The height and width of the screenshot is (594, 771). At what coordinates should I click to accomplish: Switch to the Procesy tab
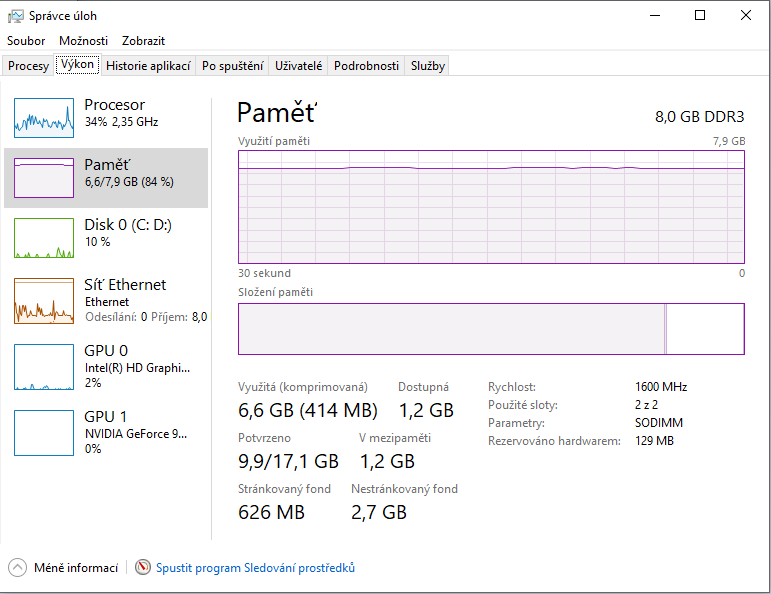[28, 66]
